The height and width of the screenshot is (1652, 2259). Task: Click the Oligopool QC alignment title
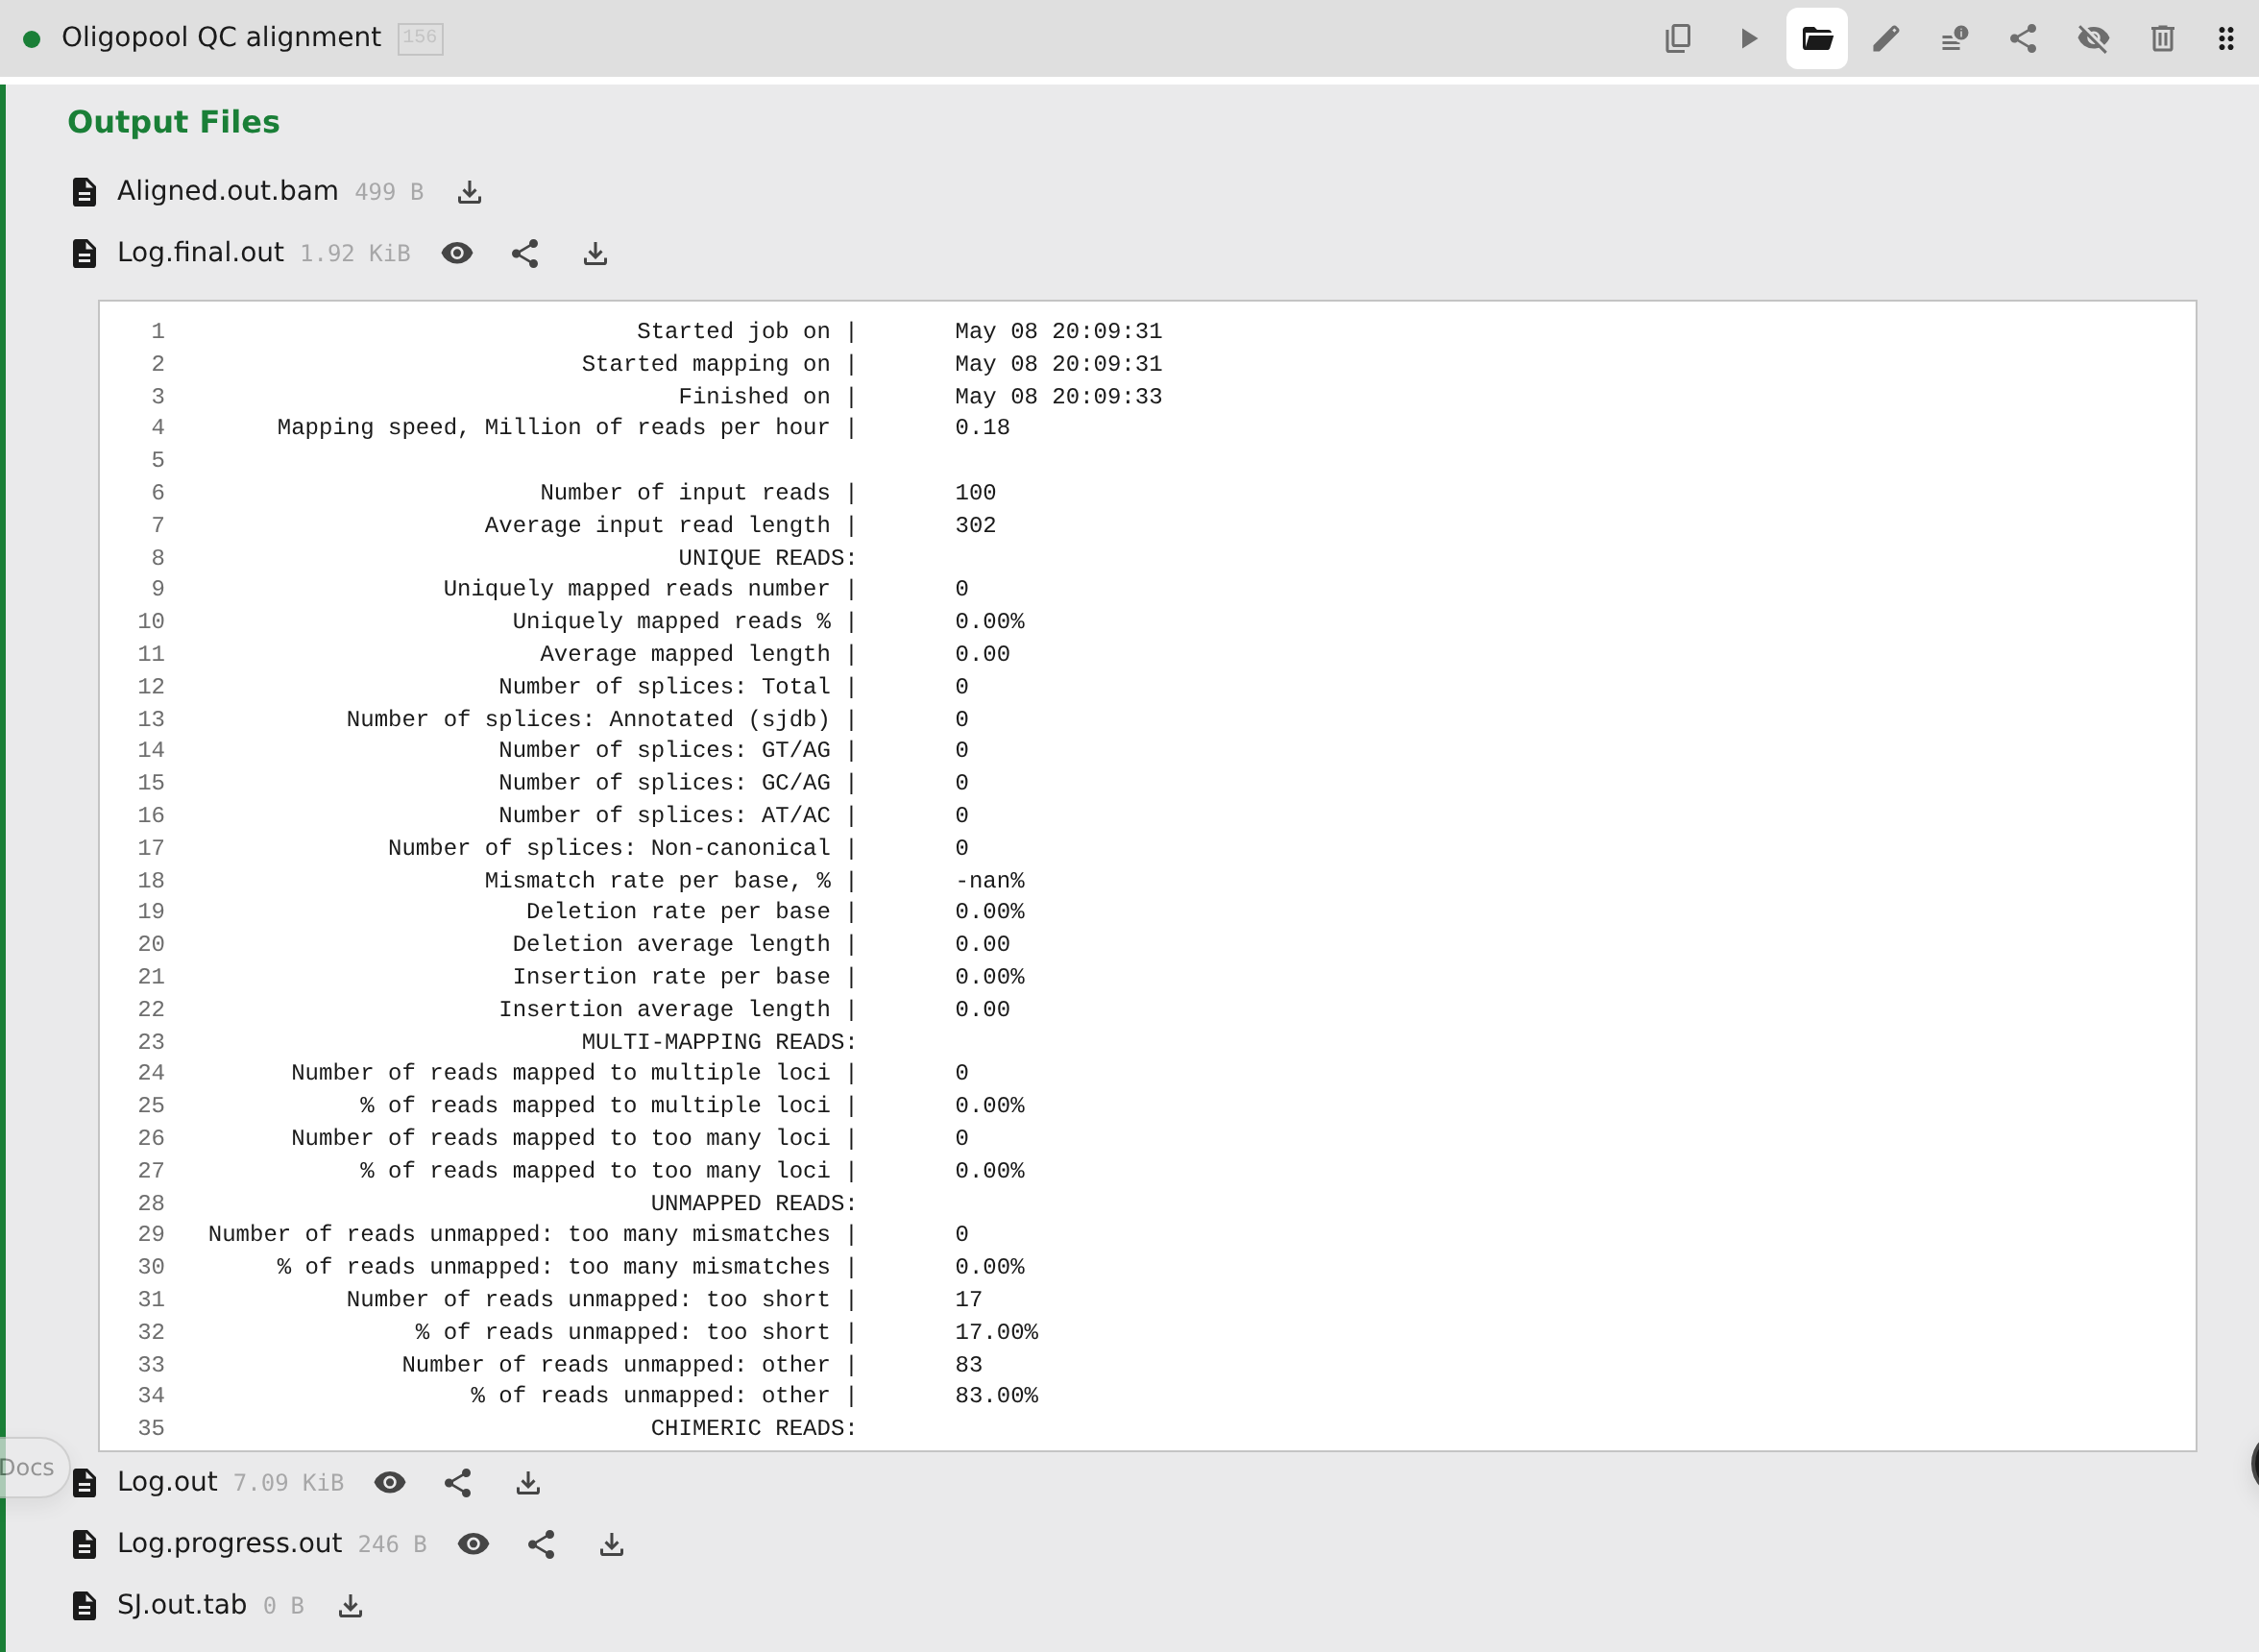coord(221,37)
